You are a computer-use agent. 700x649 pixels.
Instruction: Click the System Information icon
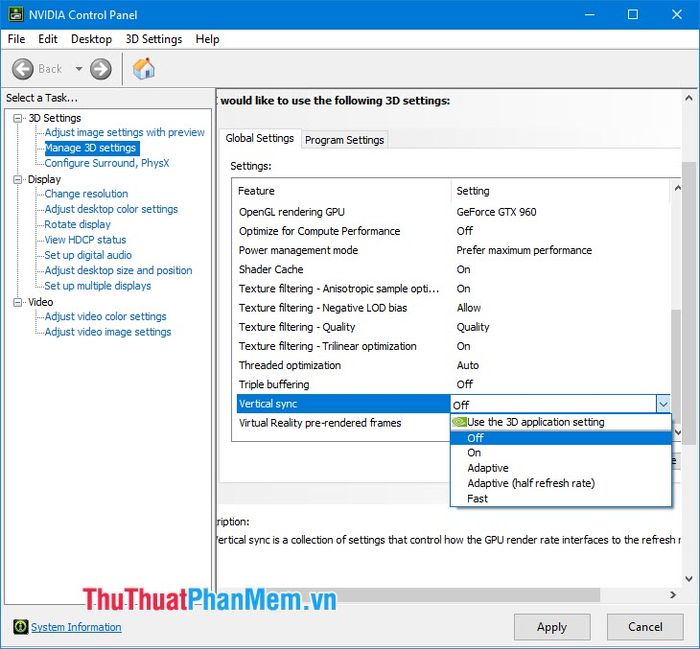(x=20, y=627)
